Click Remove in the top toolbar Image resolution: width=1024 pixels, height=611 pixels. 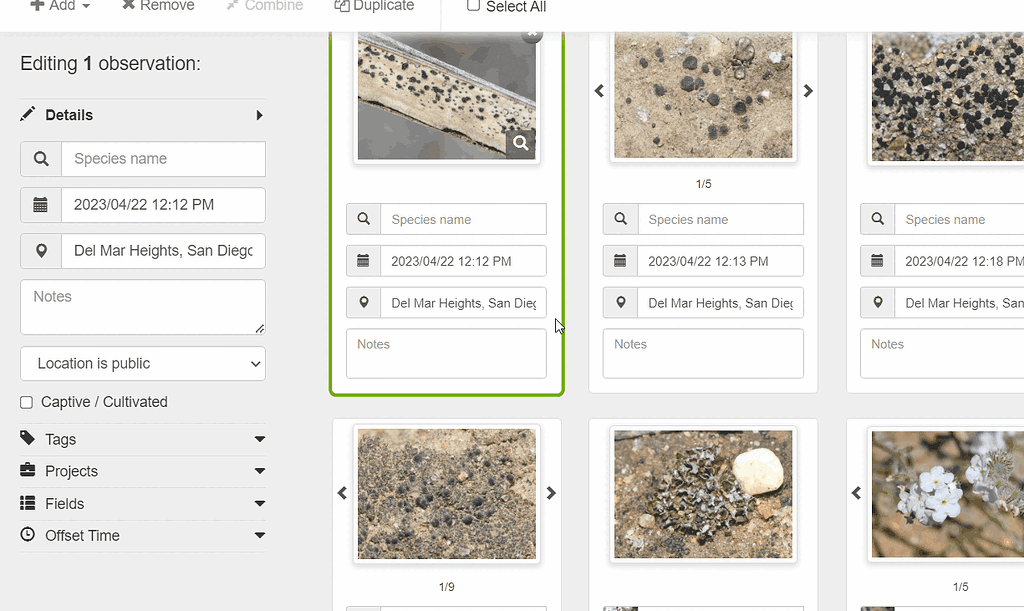pos(158,6)
